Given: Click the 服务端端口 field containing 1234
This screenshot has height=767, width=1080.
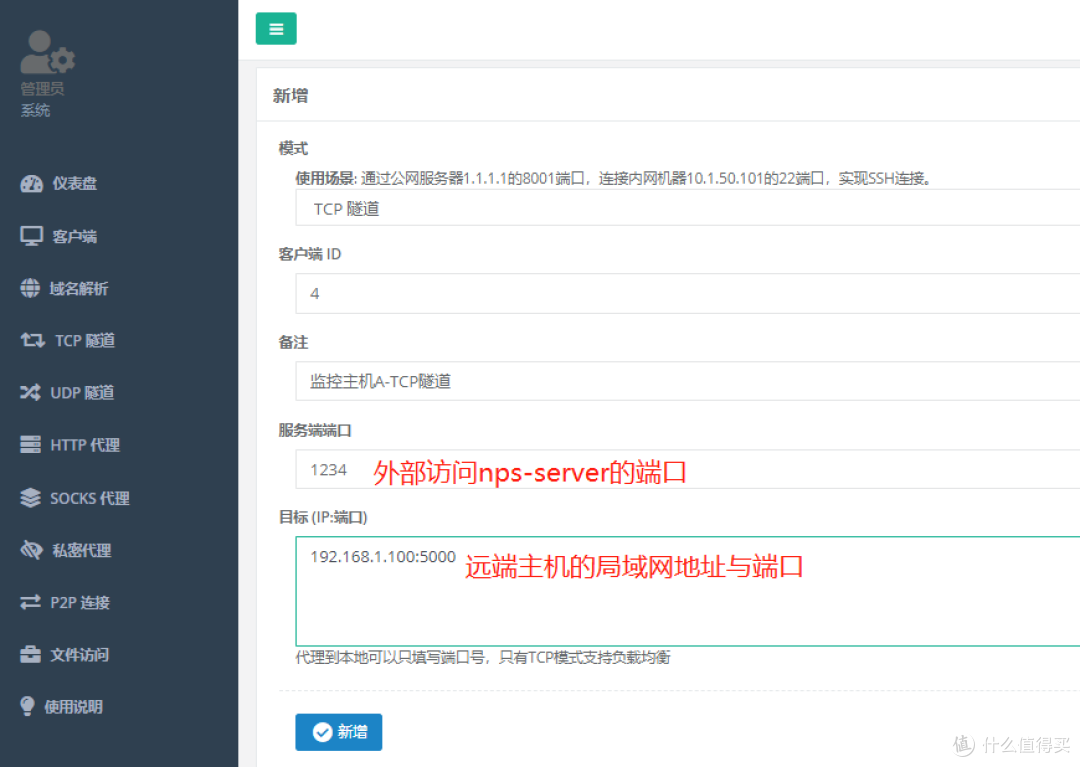Looking at the screenshot, I should point(687,470).
